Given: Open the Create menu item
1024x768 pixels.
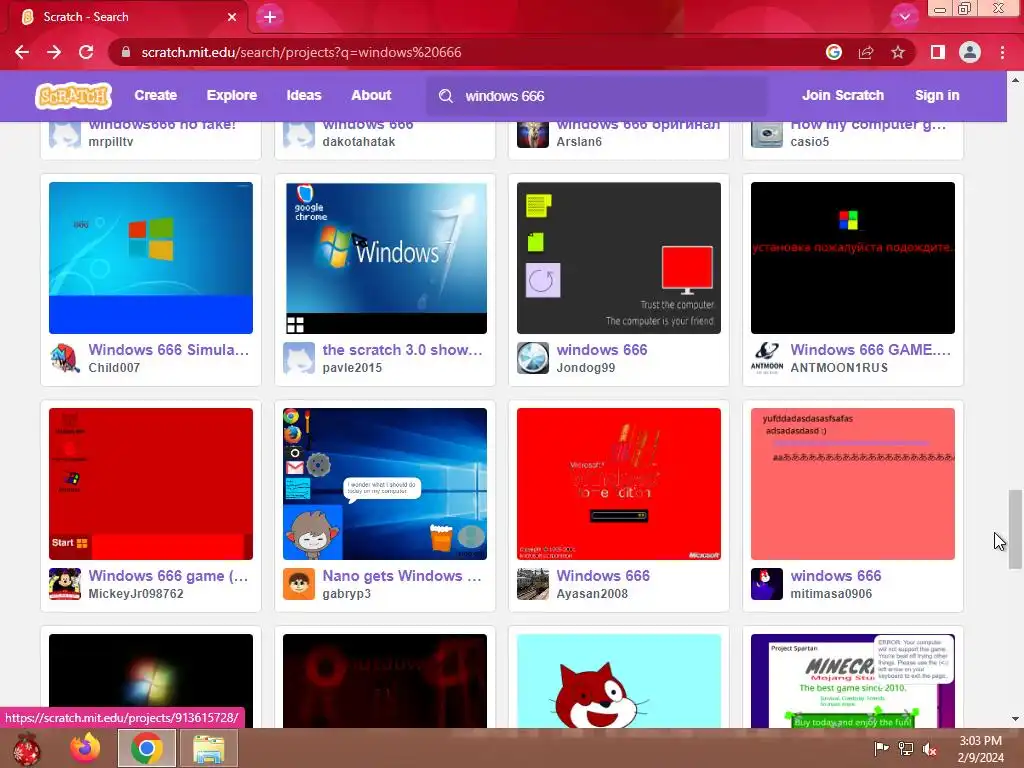Looking at the screenshot, I should pyautogui.click(x=155, y=95).
